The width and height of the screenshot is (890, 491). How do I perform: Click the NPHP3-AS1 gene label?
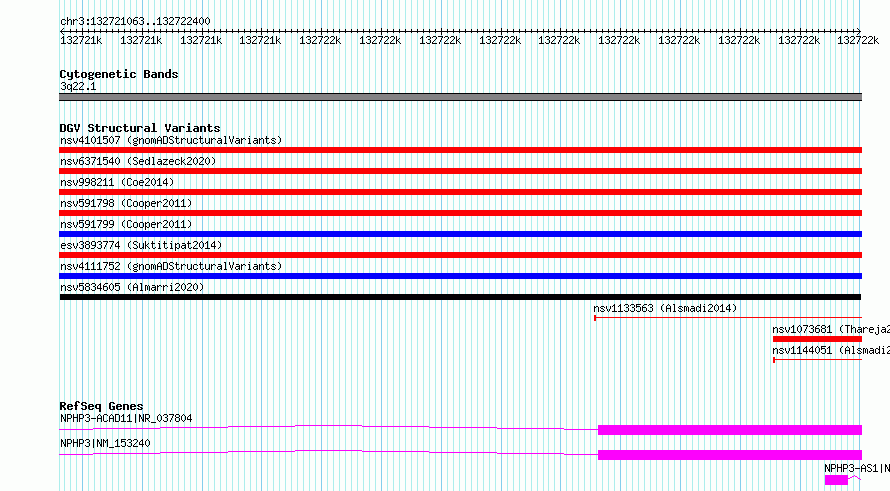(x=857, y=468)
